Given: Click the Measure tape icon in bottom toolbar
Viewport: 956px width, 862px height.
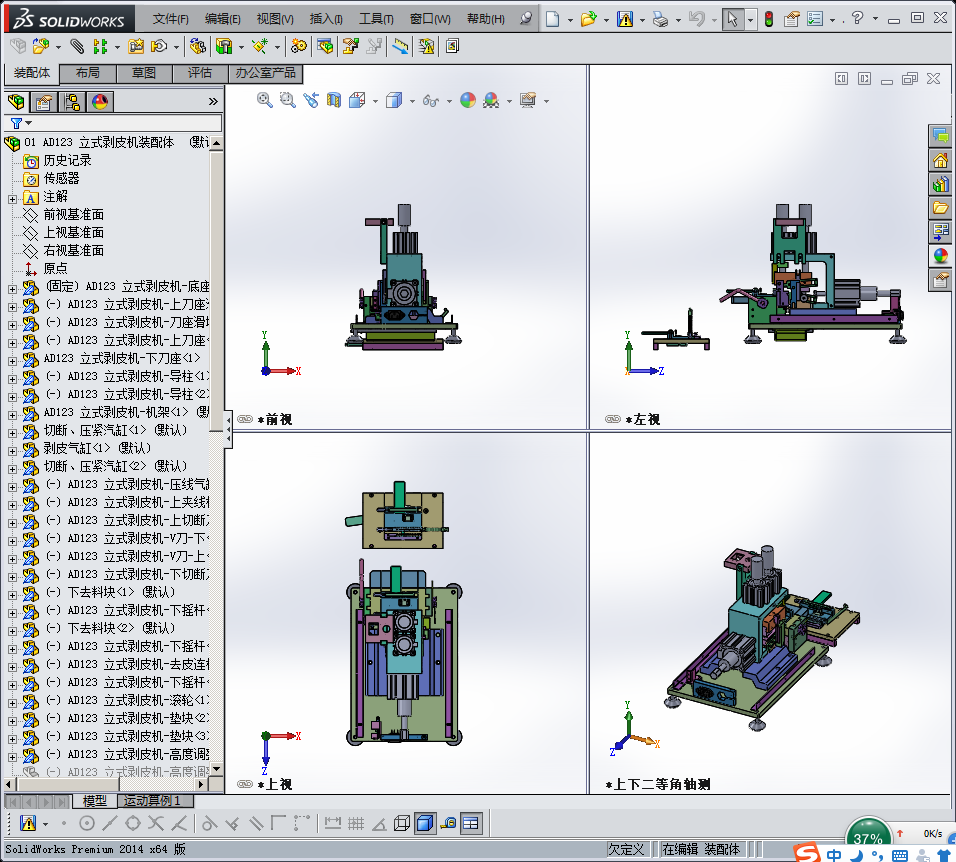Looking at the screenshot, I should (448, 824).
